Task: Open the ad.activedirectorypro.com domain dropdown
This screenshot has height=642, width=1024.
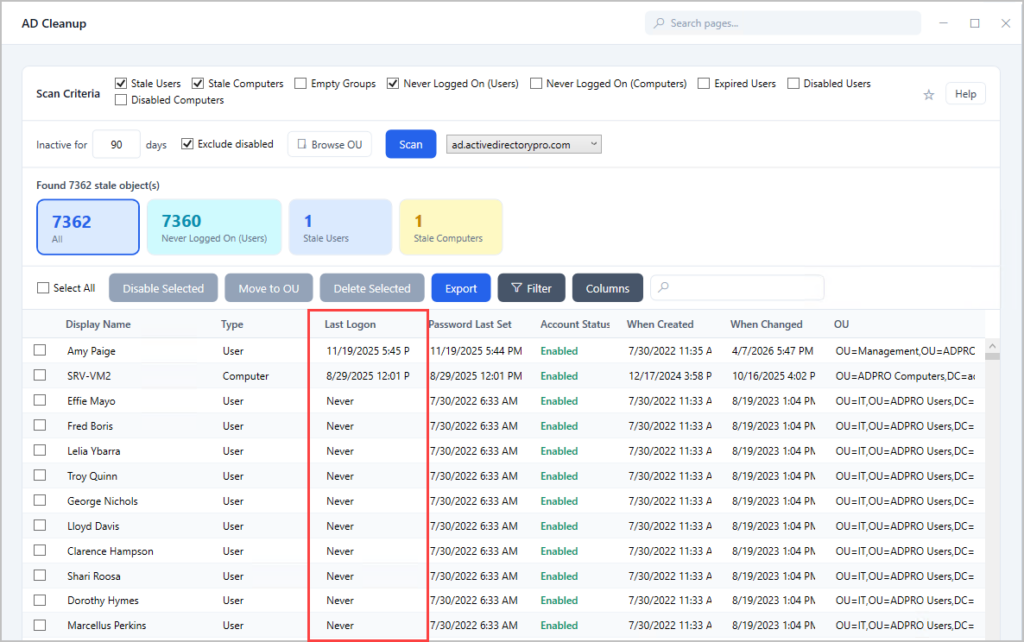Action: coord(524,144)
